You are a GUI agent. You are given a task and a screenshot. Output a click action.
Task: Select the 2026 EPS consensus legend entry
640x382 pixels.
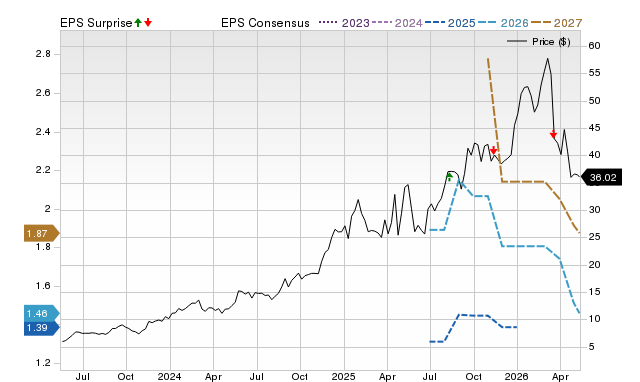[503, 23]
